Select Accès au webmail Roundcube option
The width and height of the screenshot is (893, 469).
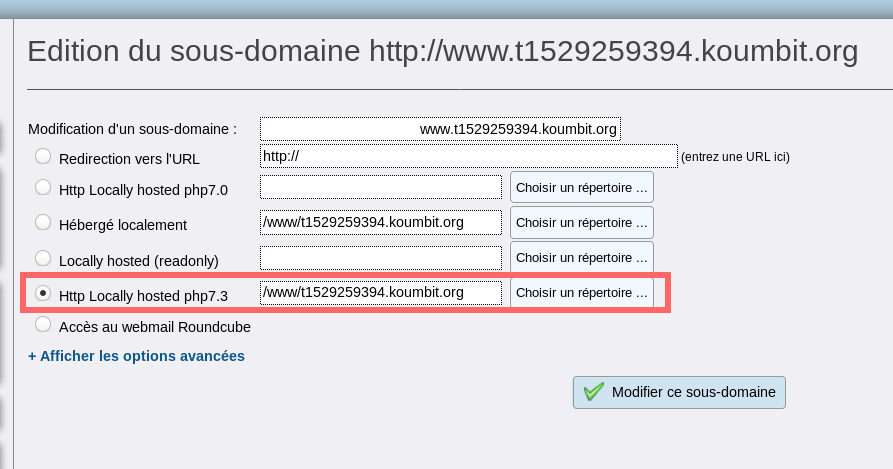[43, 324]
